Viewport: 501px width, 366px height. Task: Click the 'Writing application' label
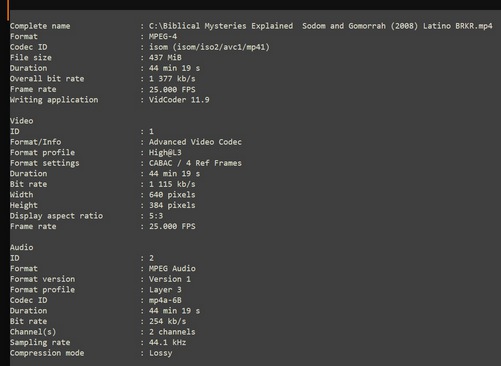(54, 100)
